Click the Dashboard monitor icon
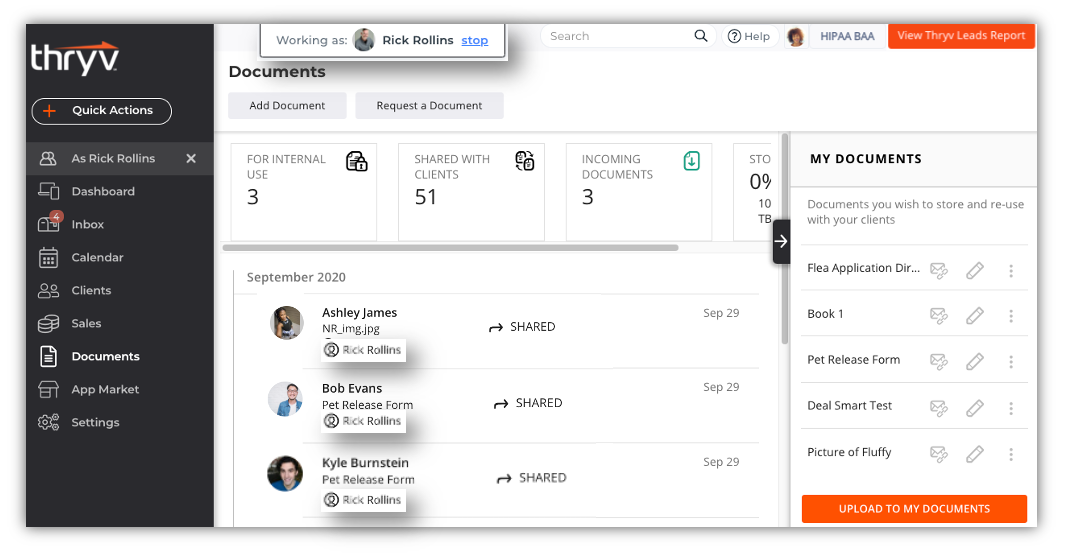The image size is (1072, 555). click(x=49, y=191)
